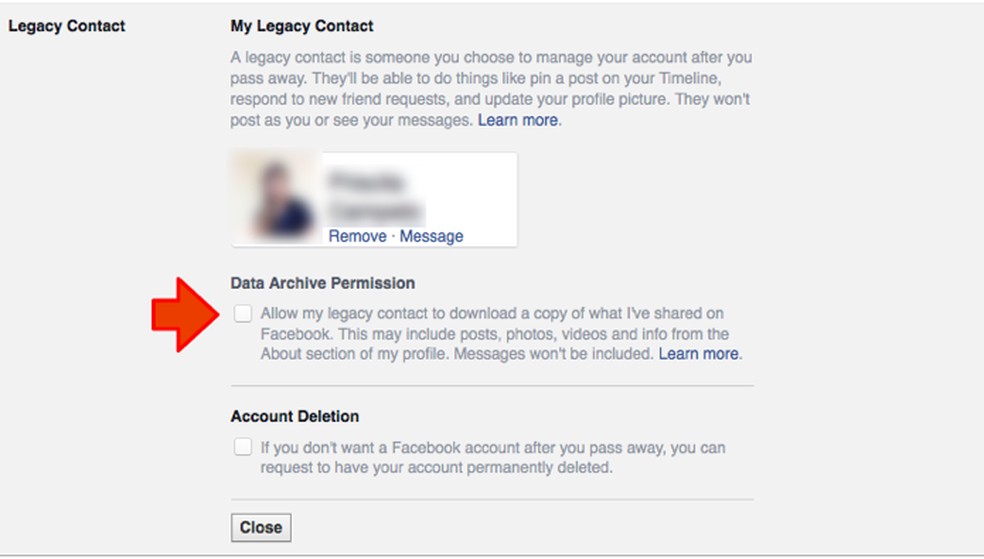Image resolution: width=984 pixels, height=559 pixels.
Task: Enable the Data Archive Permission checkbox
Action: click(243, 314)
